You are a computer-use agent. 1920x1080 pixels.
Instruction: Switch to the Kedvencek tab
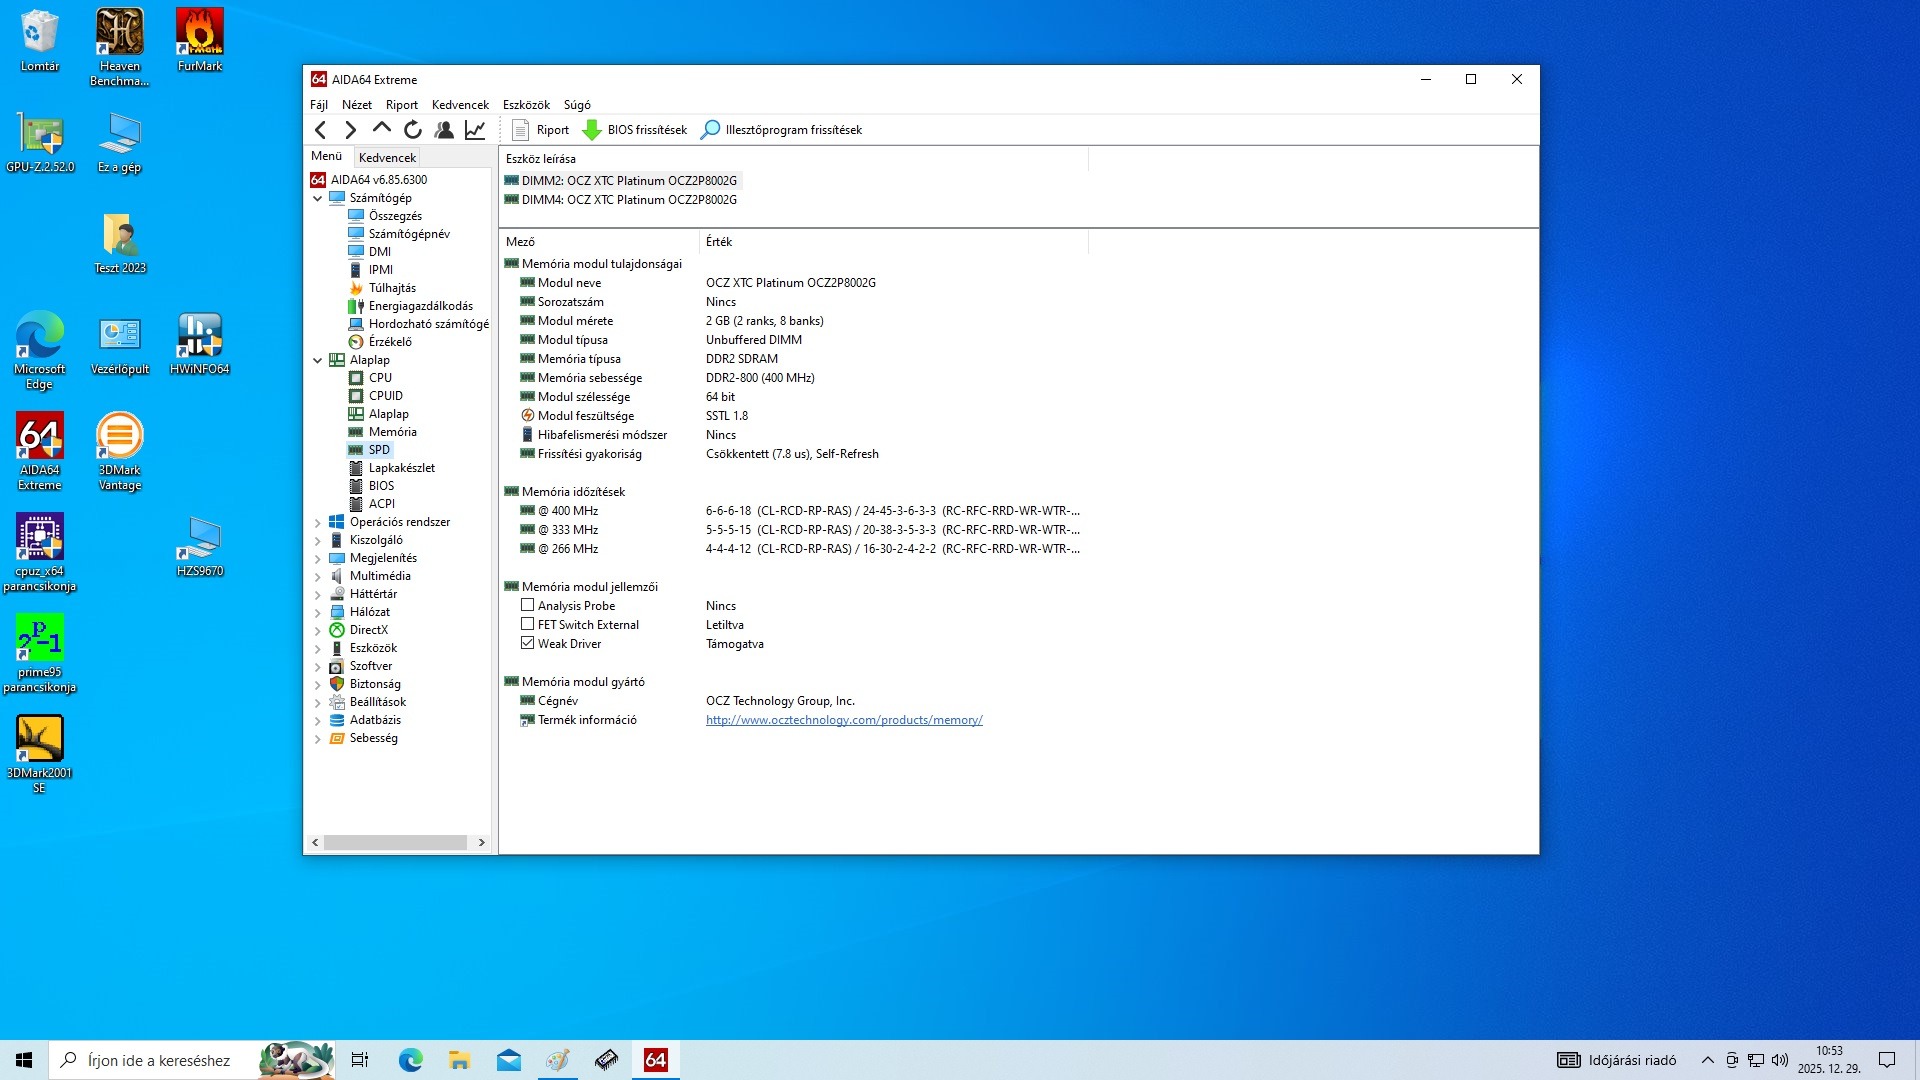point(387,157)
